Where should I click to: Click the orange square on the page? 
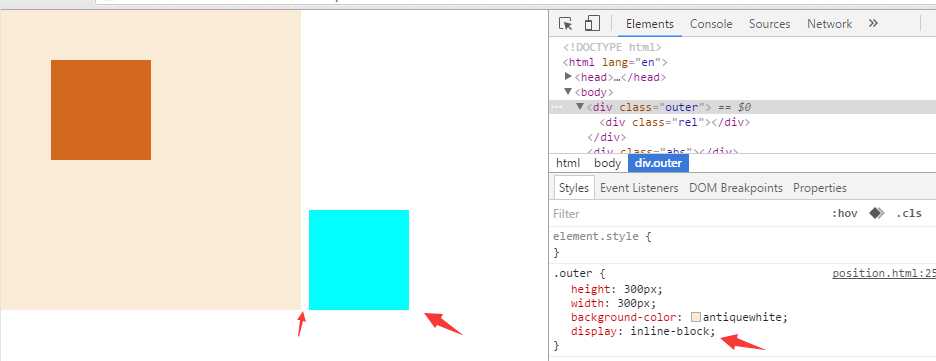(x=101, y=110)
